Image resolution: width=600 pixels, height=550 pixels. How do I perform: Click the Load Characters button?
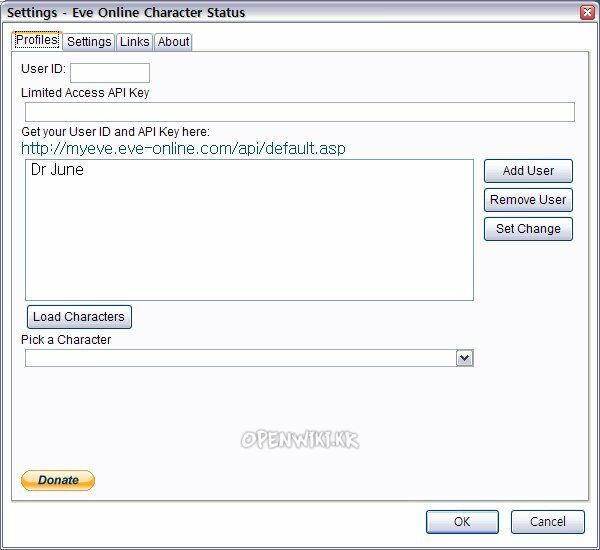79,317
